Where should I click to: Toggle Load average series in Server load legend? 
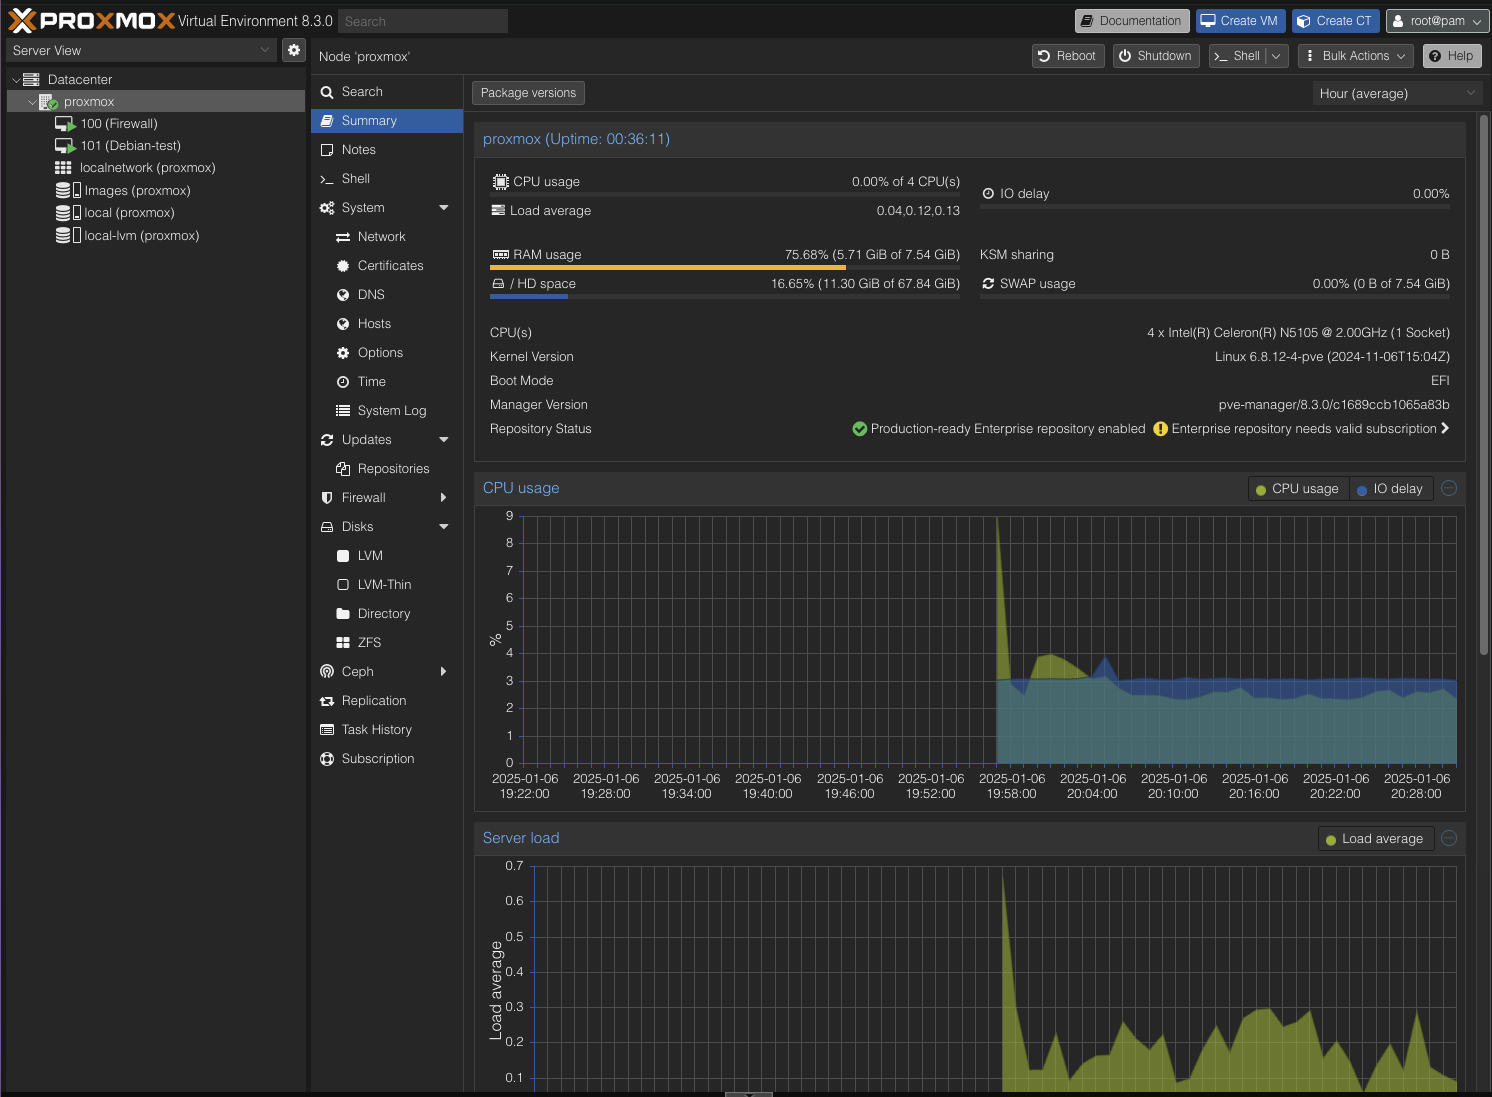(1376, 839)
